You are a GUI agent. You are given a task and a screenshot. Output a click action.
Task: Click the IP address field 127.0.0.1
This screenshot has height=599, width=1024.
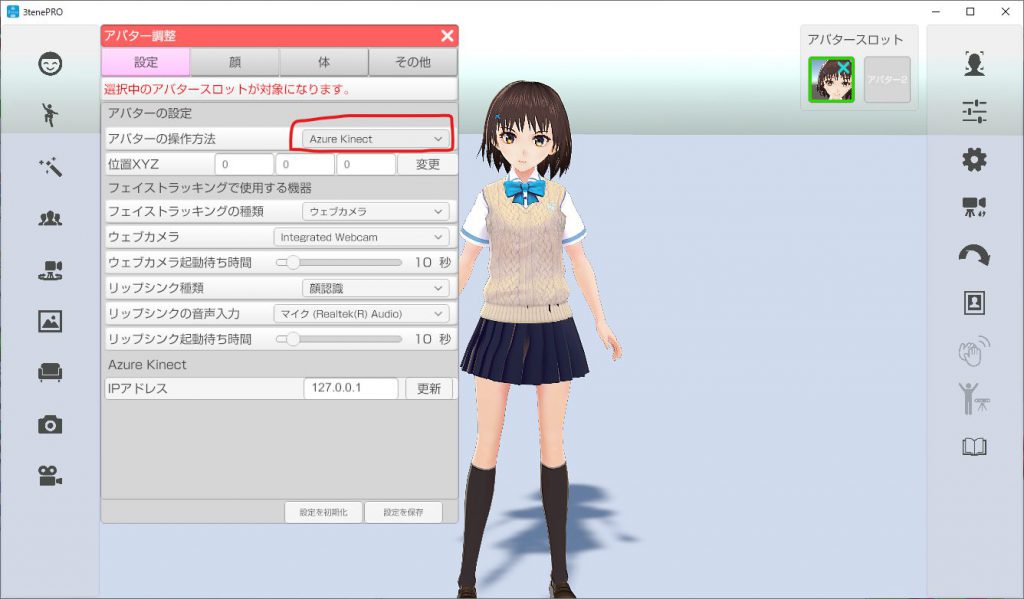tap(351, 388)
